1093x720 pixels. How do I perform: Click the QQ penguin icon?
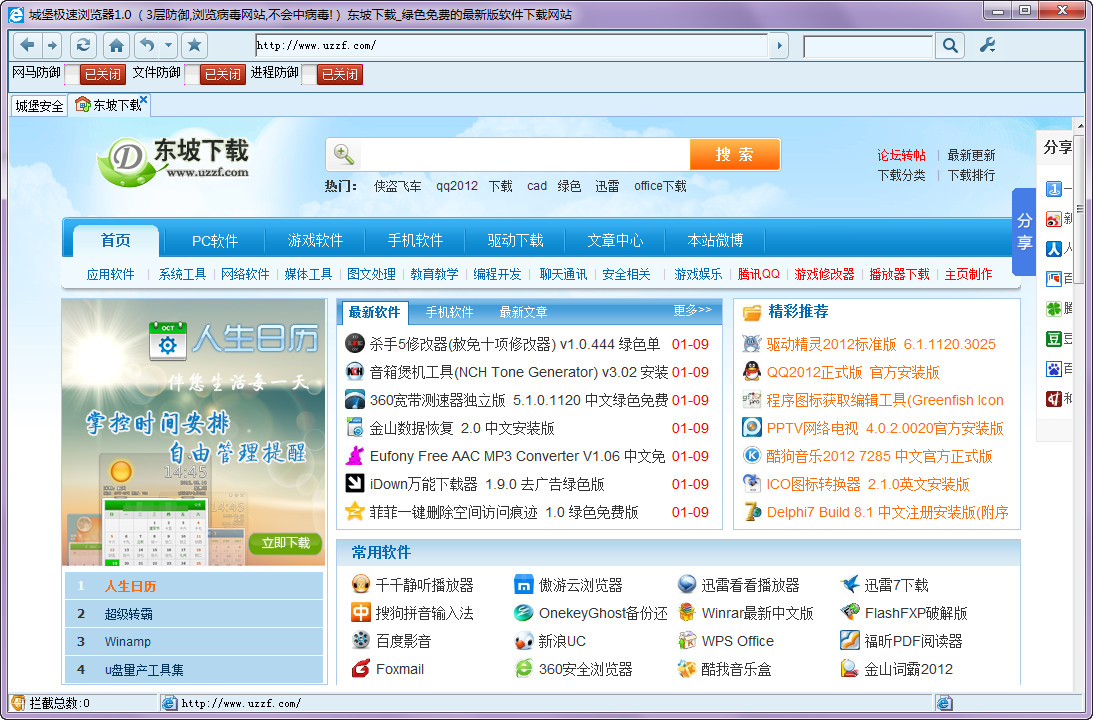pos(751,372)
